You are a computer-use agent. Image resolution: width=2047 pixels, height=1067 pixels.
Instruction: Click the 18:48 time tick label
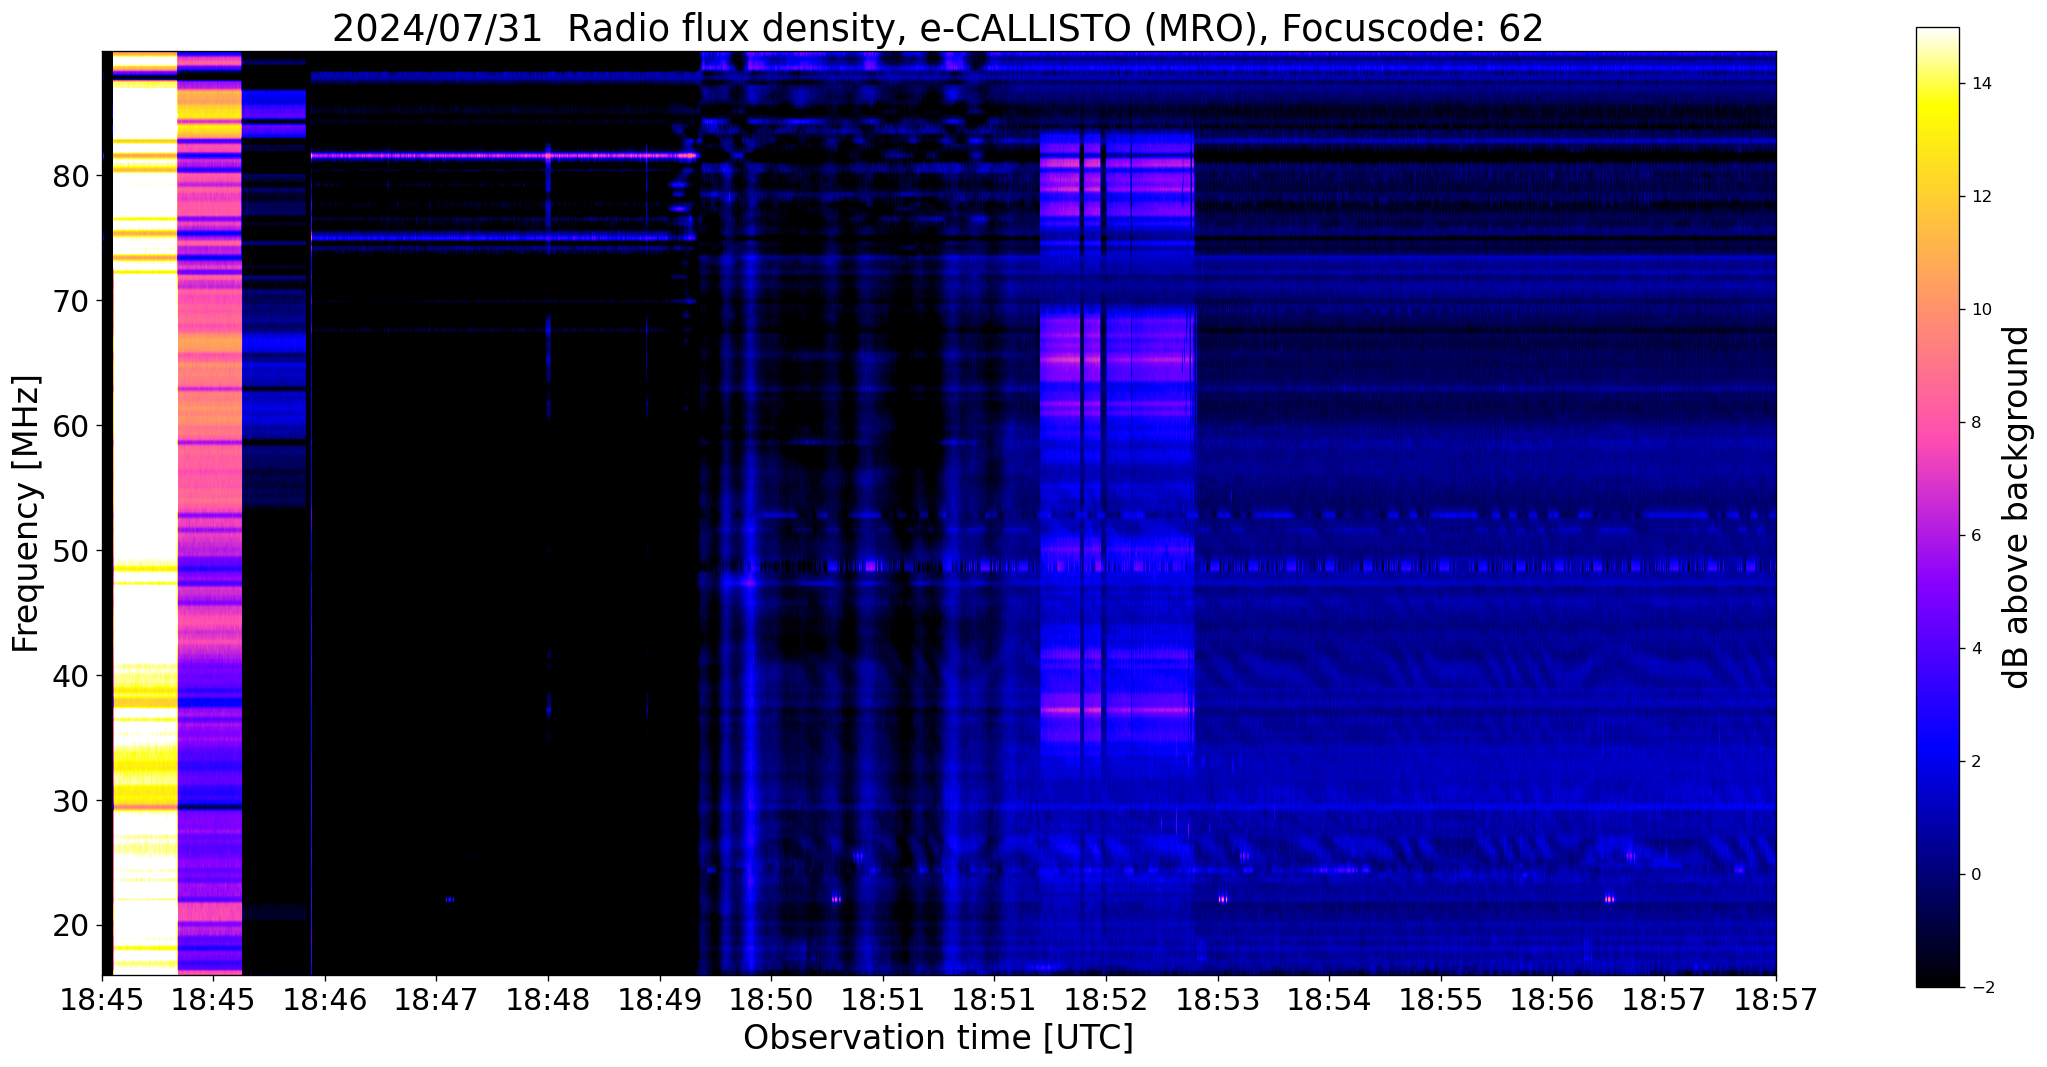click(547, 999)
